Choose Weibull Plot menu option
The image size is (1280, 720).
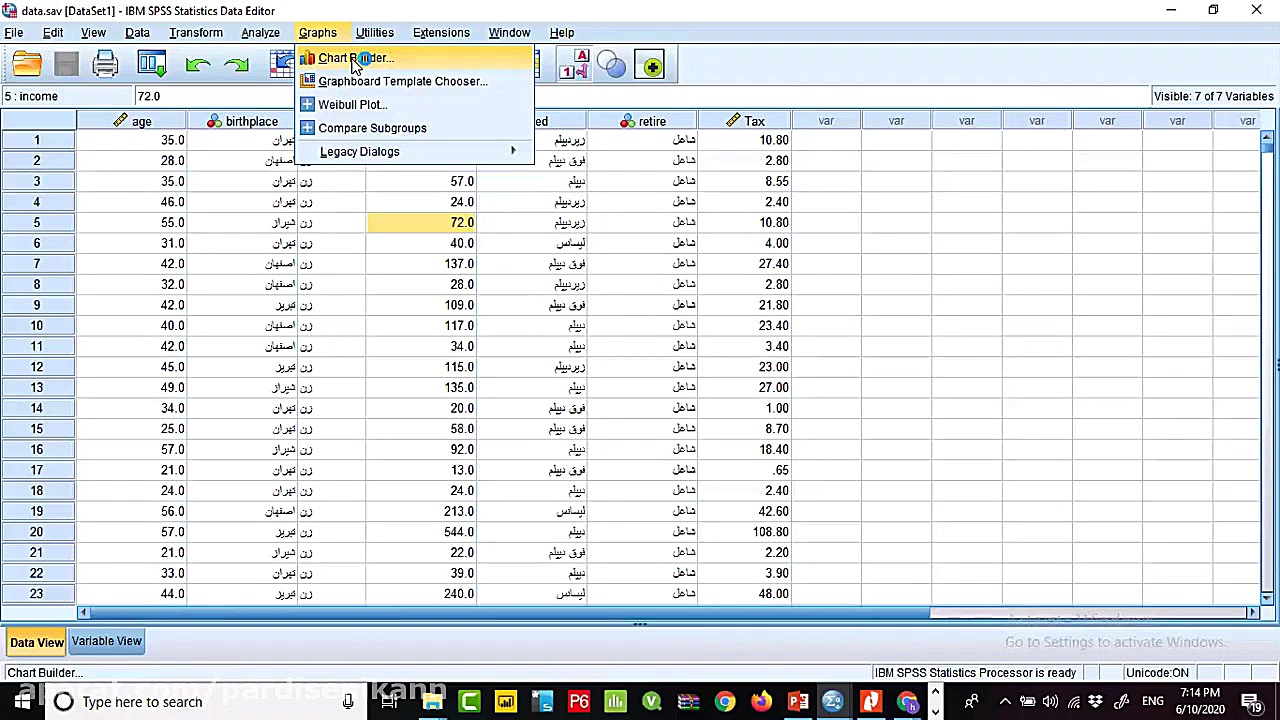click(x=352, y=104)
